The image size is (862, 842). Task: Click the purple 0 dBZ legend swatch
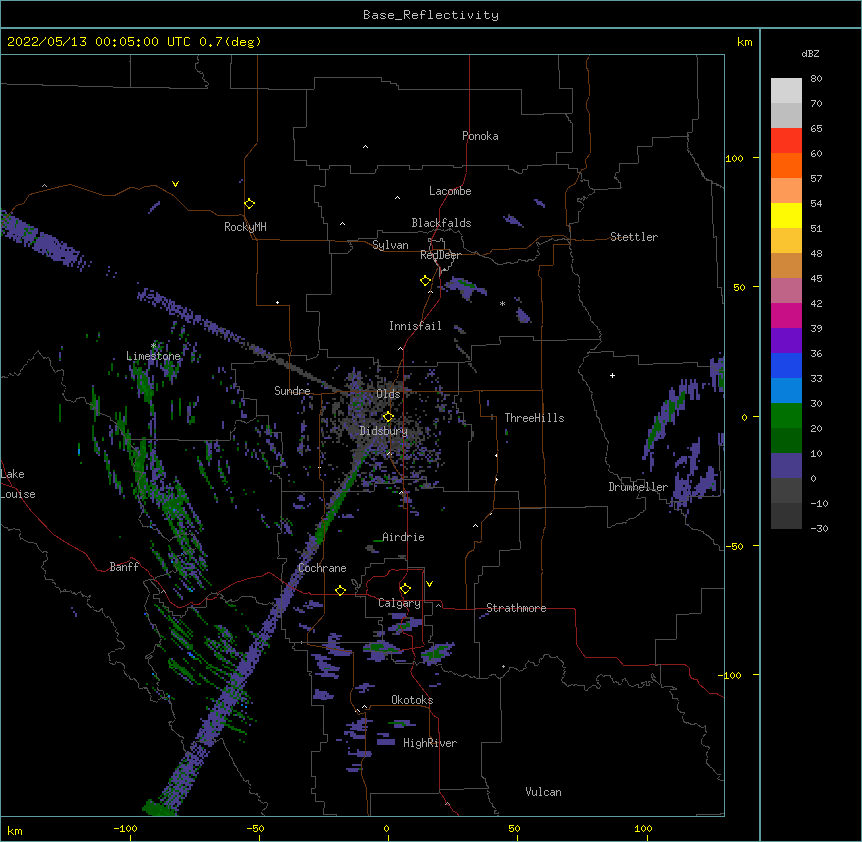click(786, 466)
